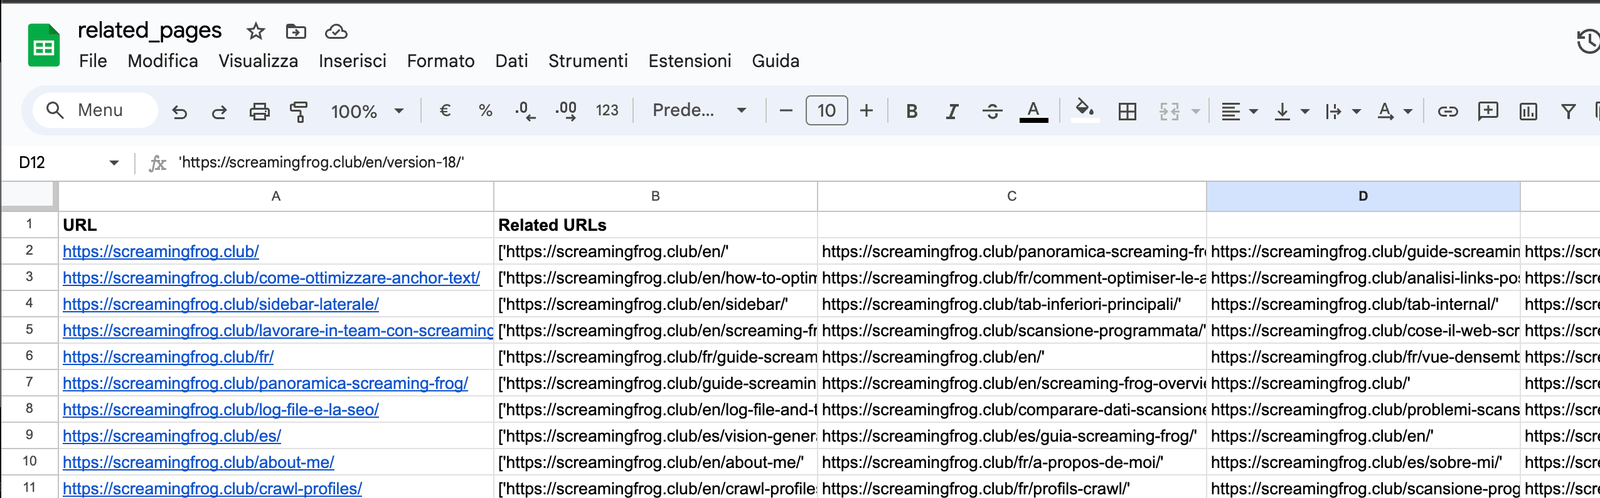The height and width of the screenshot is (498, 1600).
Task: Click the insert comment icon
Action: [1488, 111]
